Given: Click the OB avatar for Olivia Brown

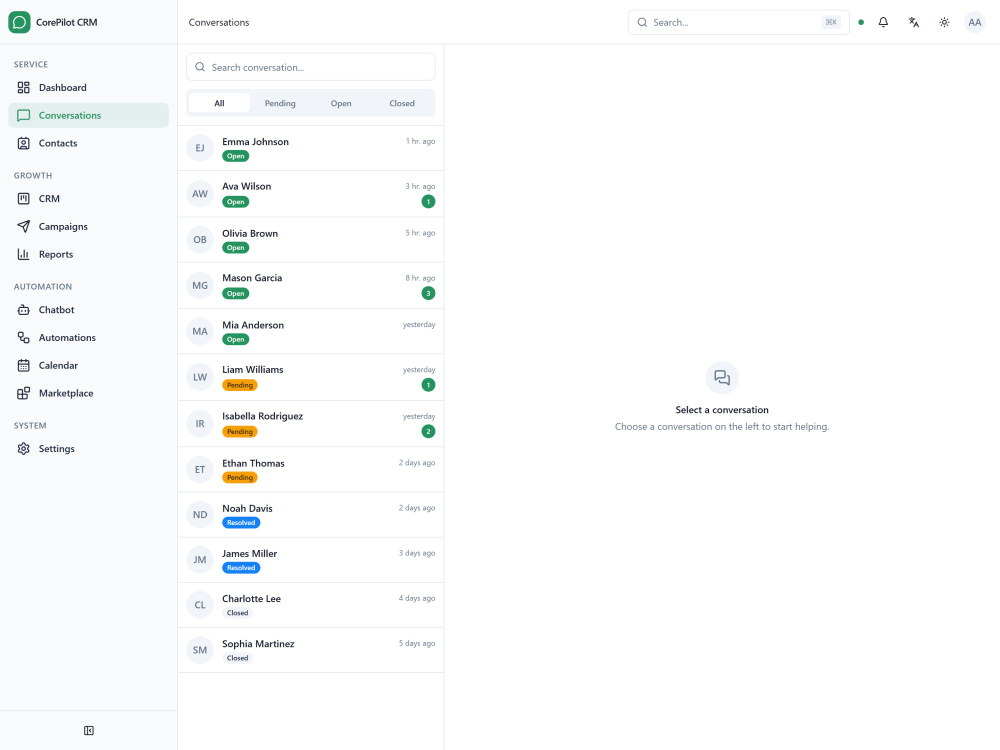Looking at the screenshot, I should pos(200,240).
